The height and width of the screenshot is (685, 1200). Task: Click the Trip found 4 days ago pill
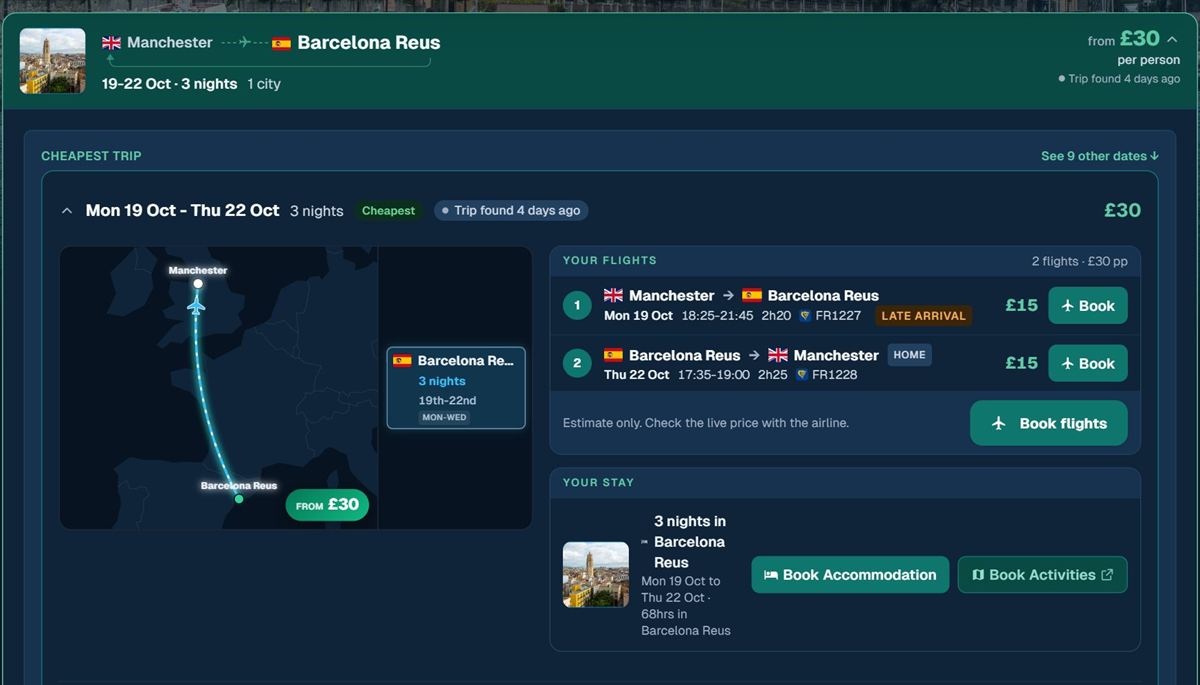click(x=511, y=211)
